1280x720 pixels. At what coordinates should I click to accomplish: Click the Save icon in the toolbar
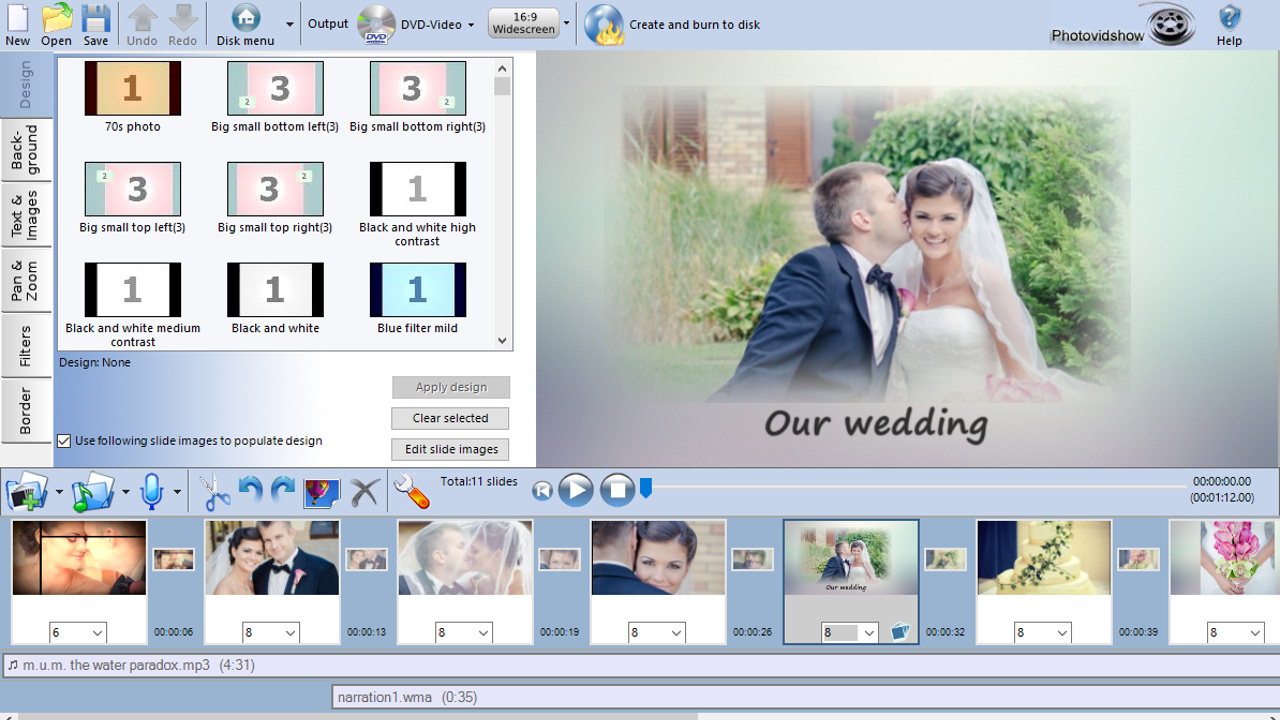pos(95,24)
